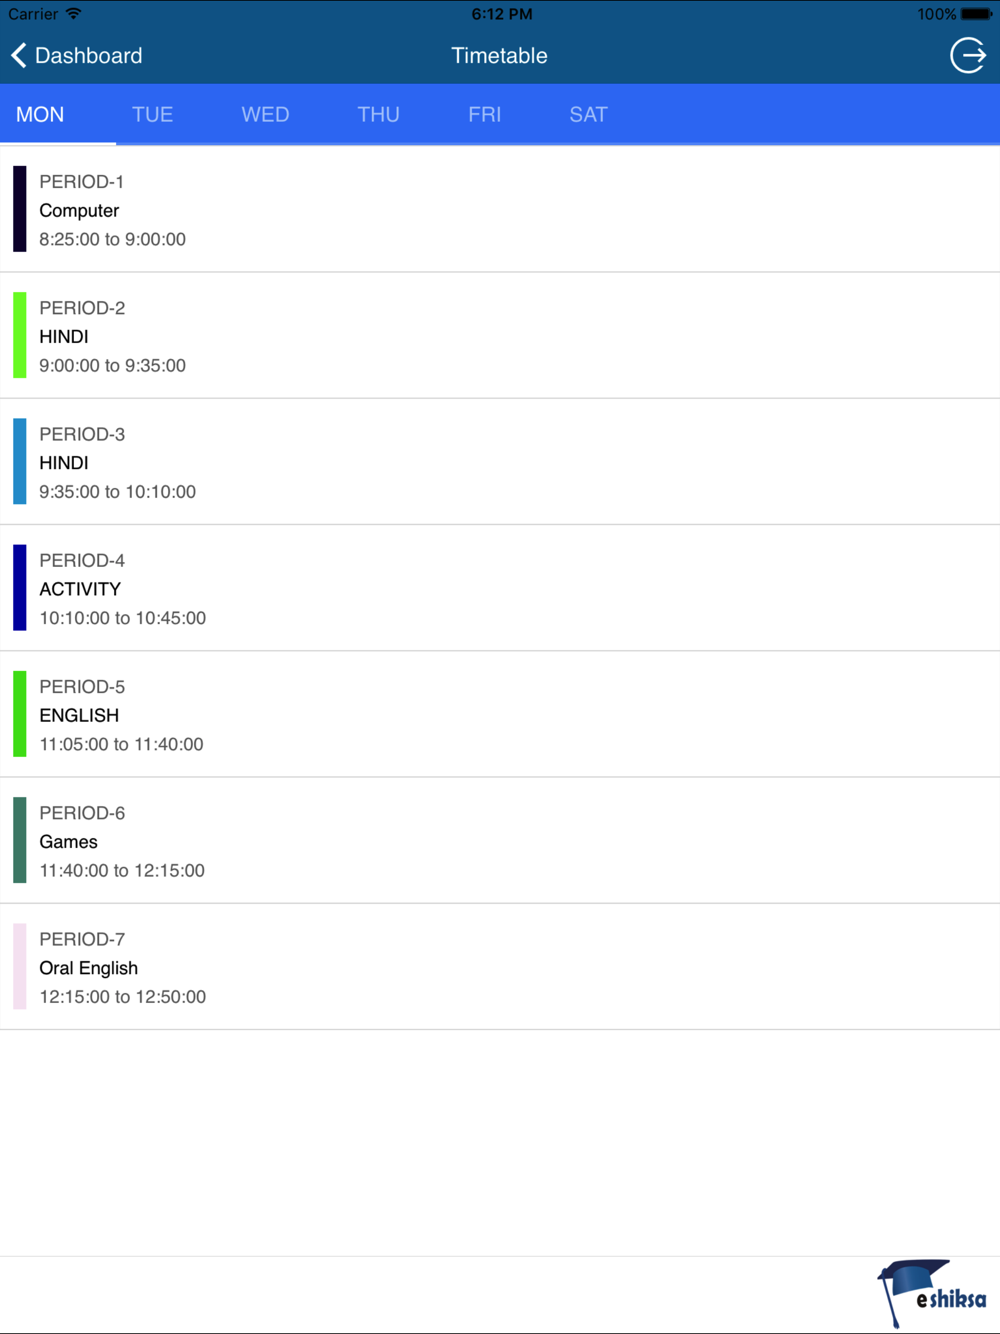This screenshot has height=1334, width=1000.
Task: Tap the pink color bar for Oral English
Action: coord(19,966)
